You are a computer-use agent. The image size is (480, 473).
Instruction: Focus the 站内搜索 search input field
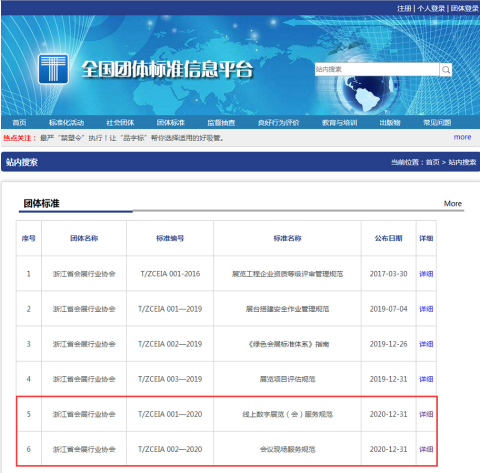[x=377, y=69]
